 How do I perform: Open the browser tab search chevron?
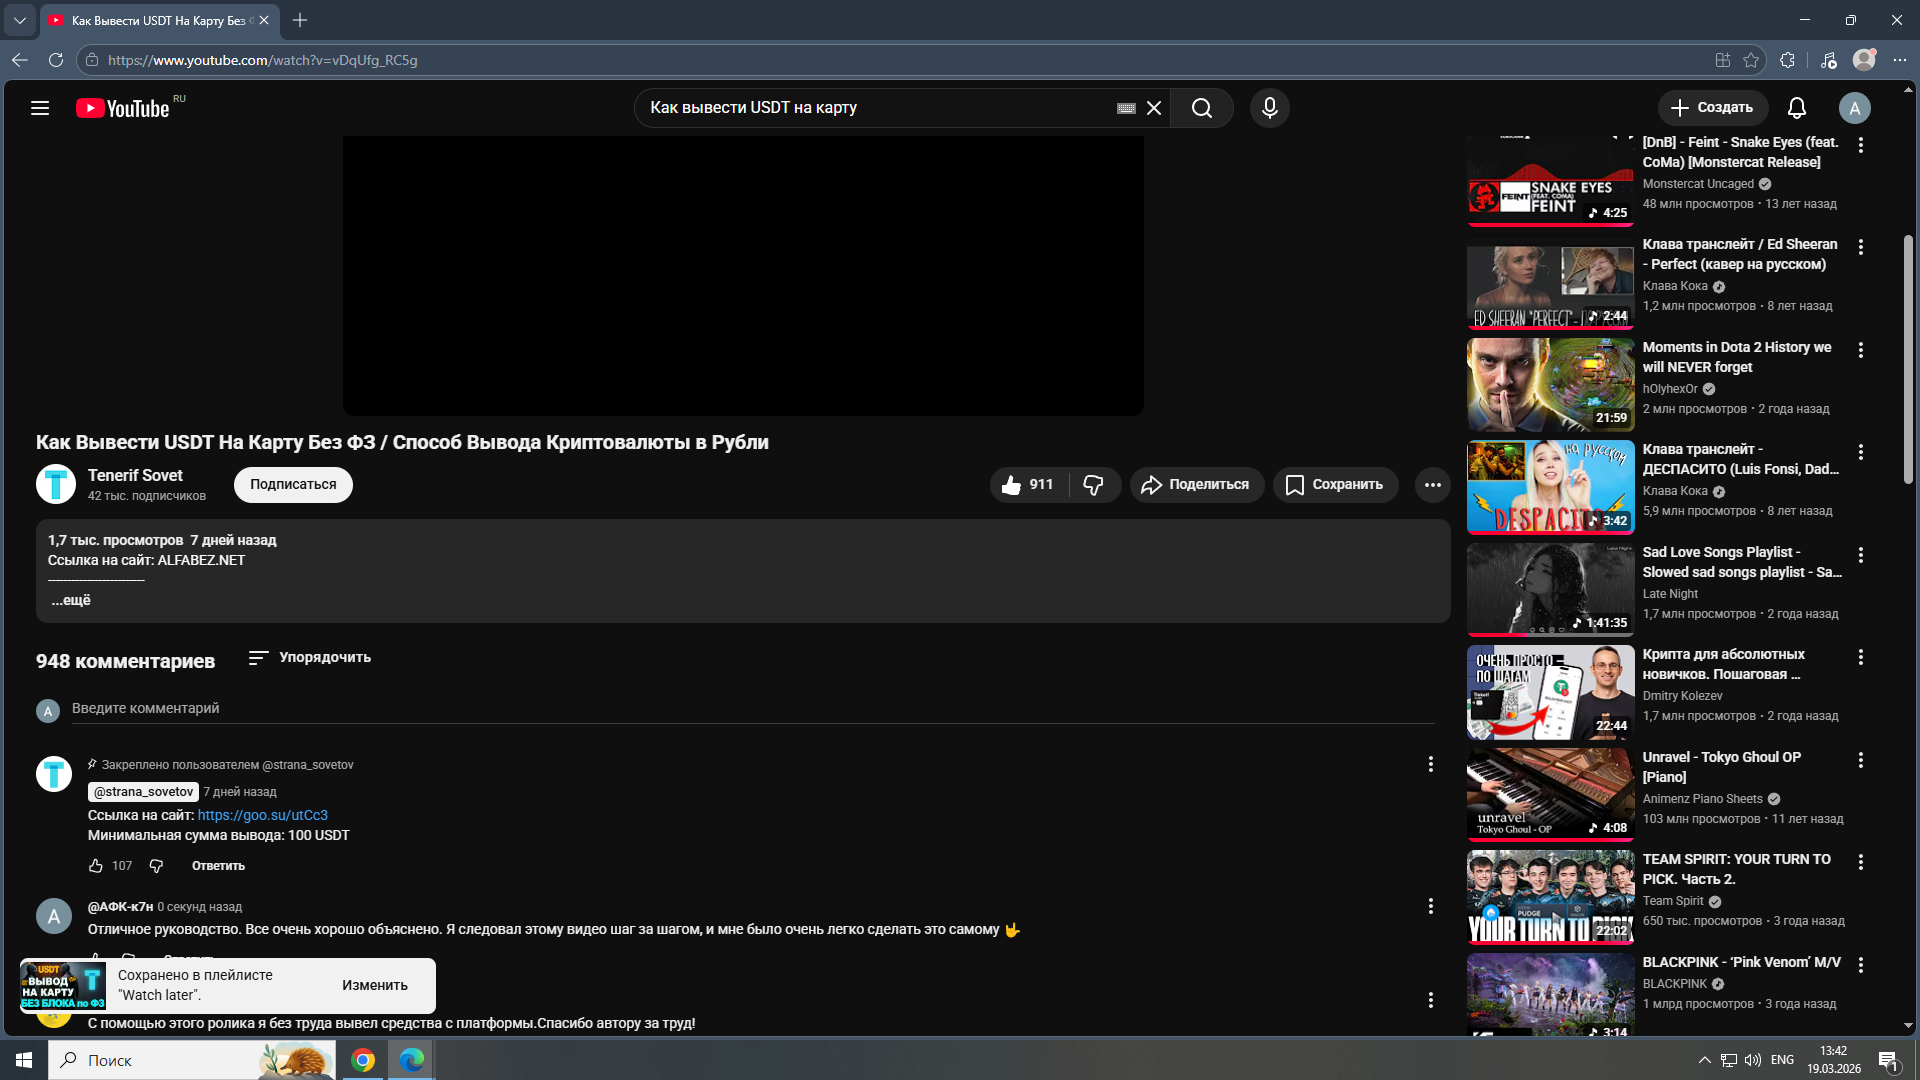point(19,20)
